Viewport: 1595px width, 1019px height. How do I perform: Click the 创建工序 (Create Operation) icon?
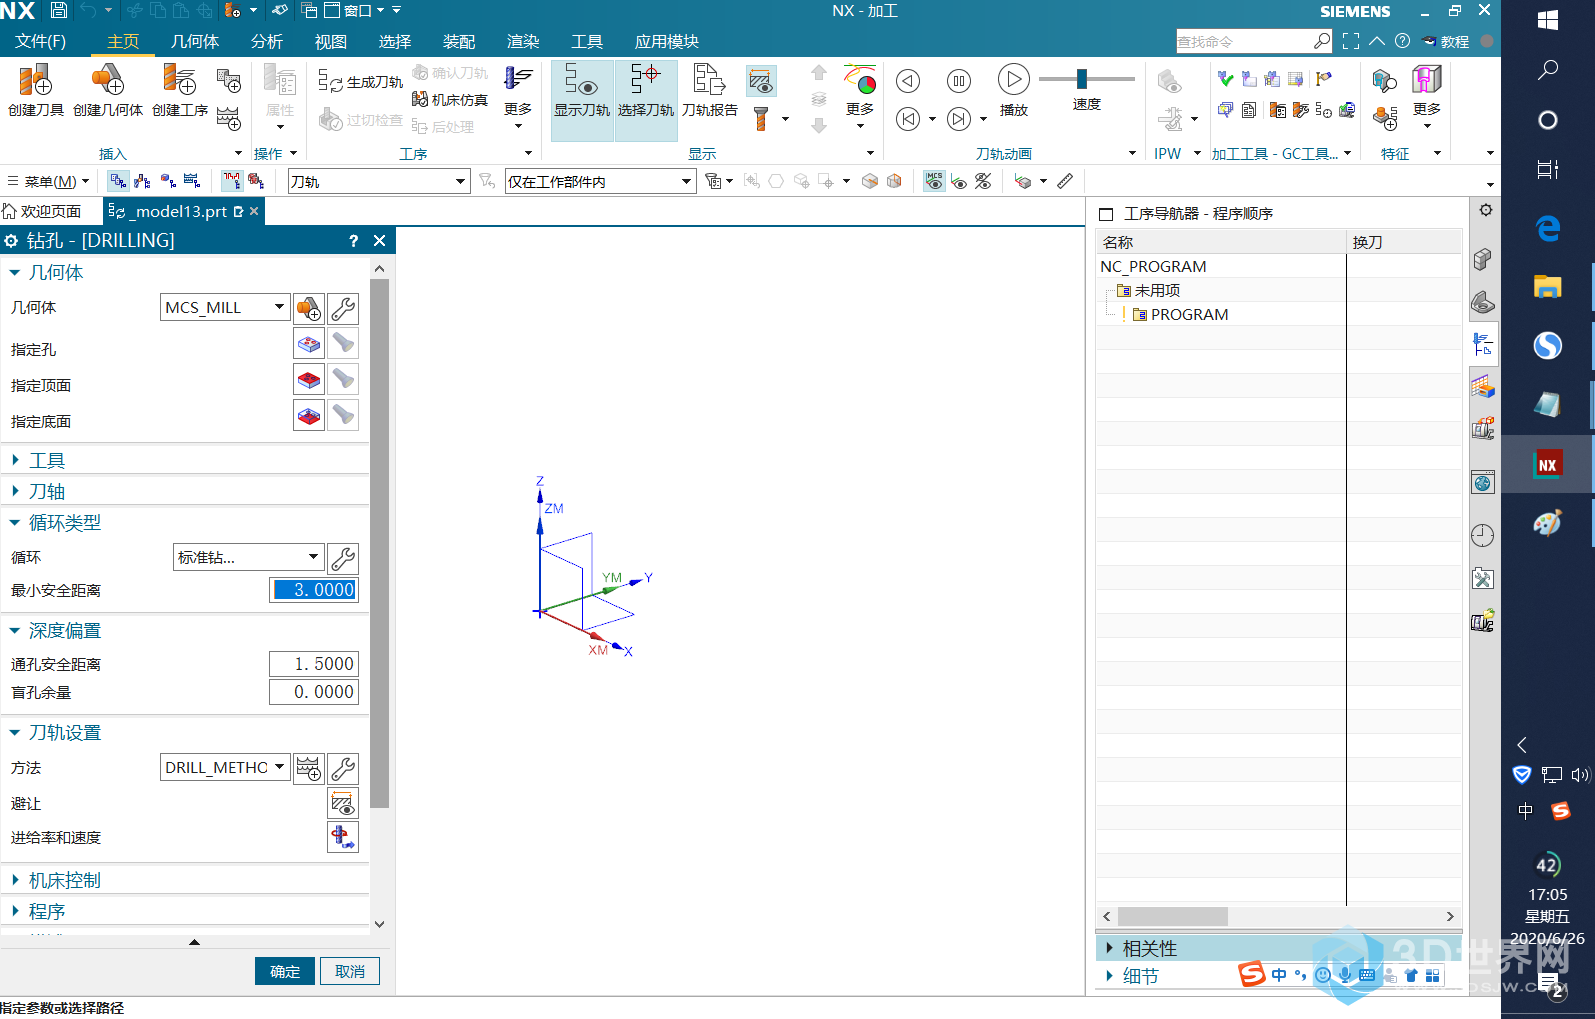pos(180,90)
